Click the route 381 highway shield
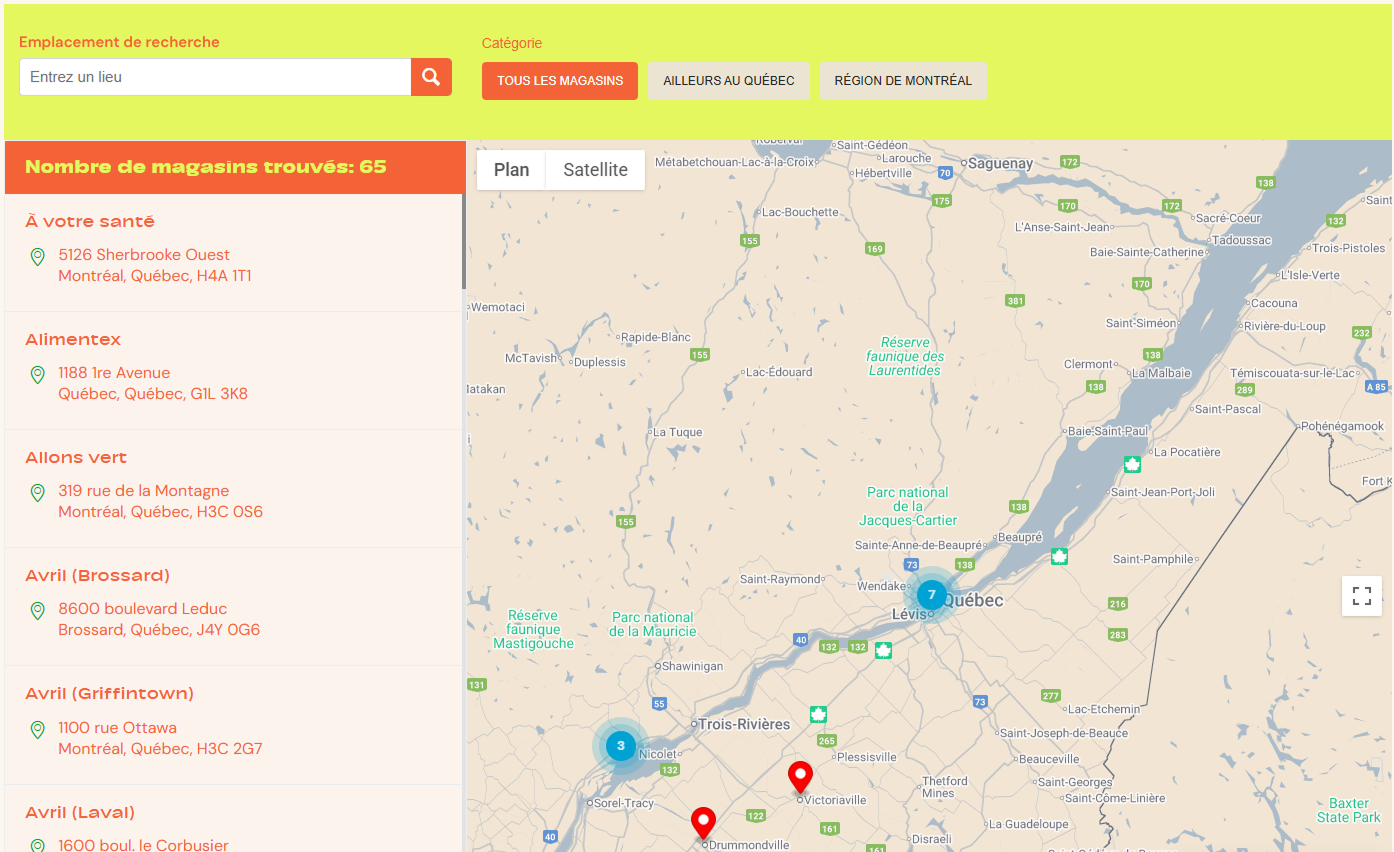 pyautogui.click(x=1016, y=301)
